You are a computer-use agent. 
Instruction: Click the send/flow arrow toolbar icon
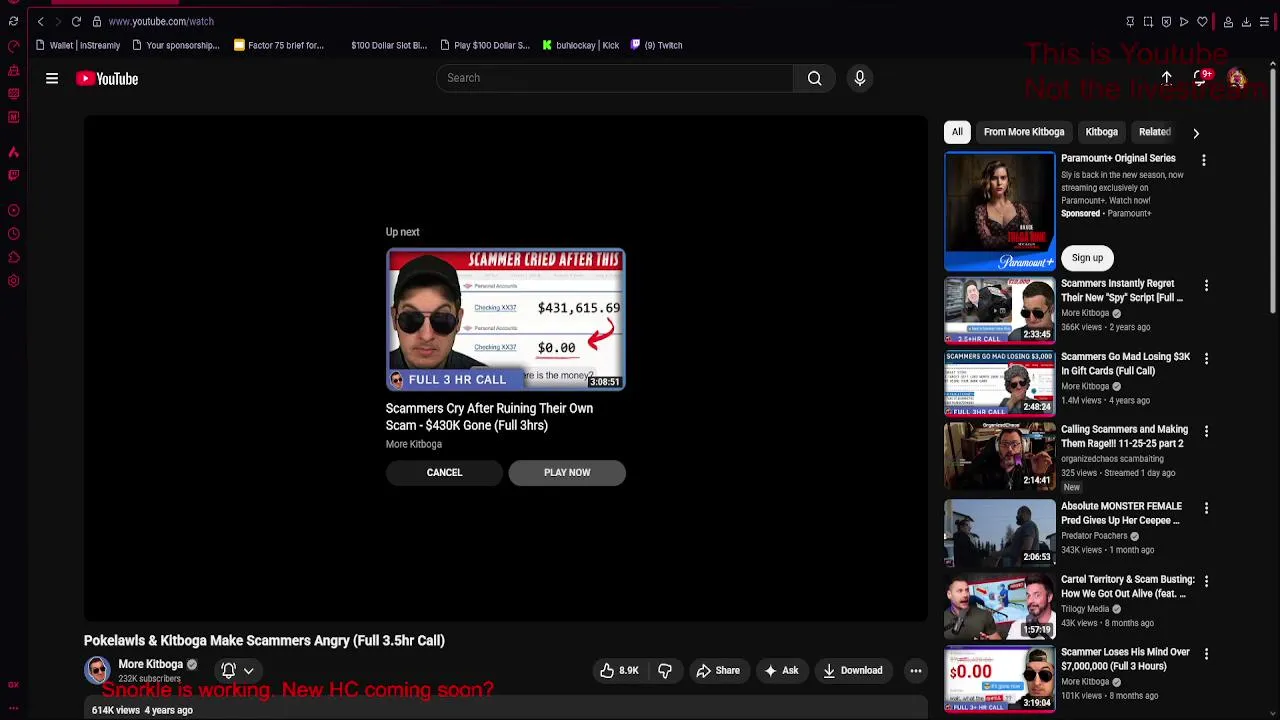(x=1184, y=21)
